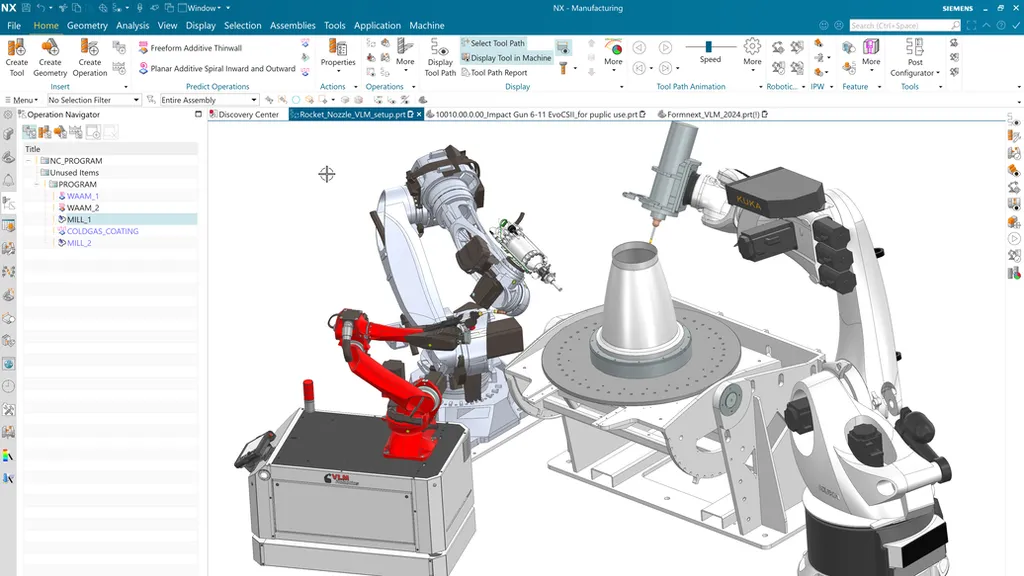Screen dimensions: 1024x576
Task: Click the Save icon in title bar
Action: point(25,8)
